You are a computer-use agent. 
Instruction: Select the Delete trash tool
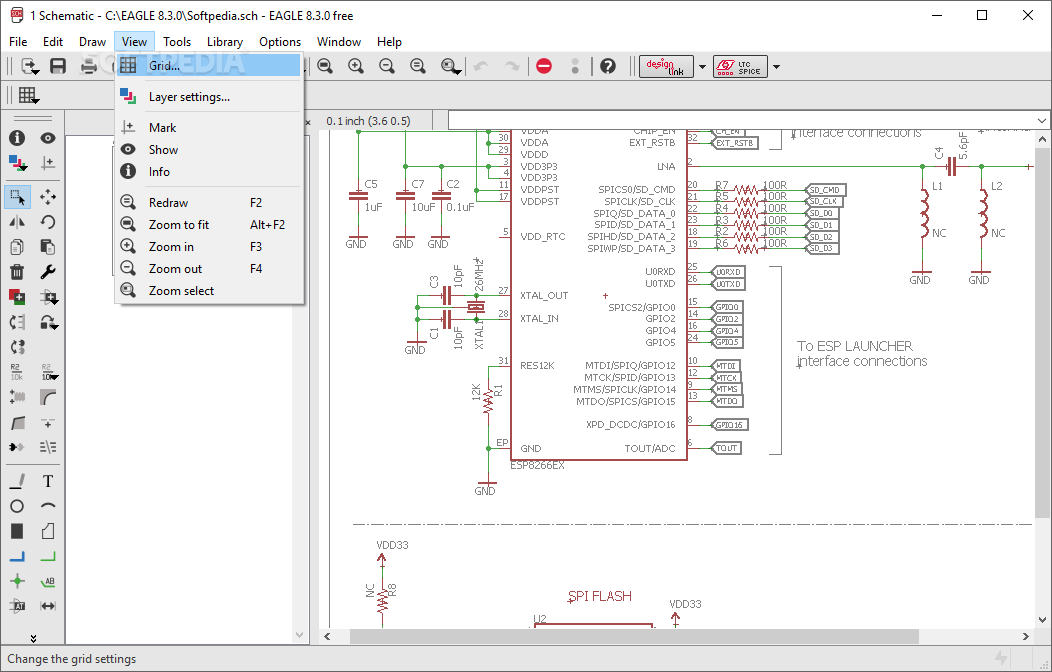pos(17,272)
